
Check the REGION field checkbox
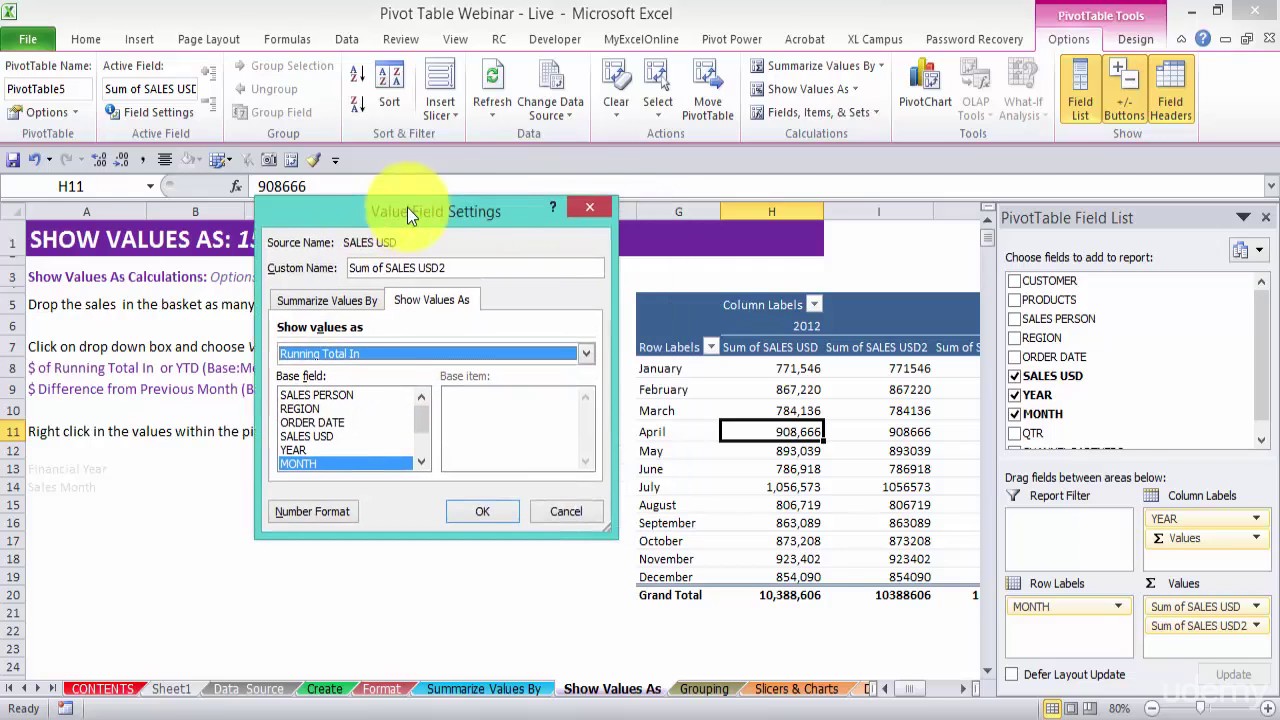(1015, 338)
